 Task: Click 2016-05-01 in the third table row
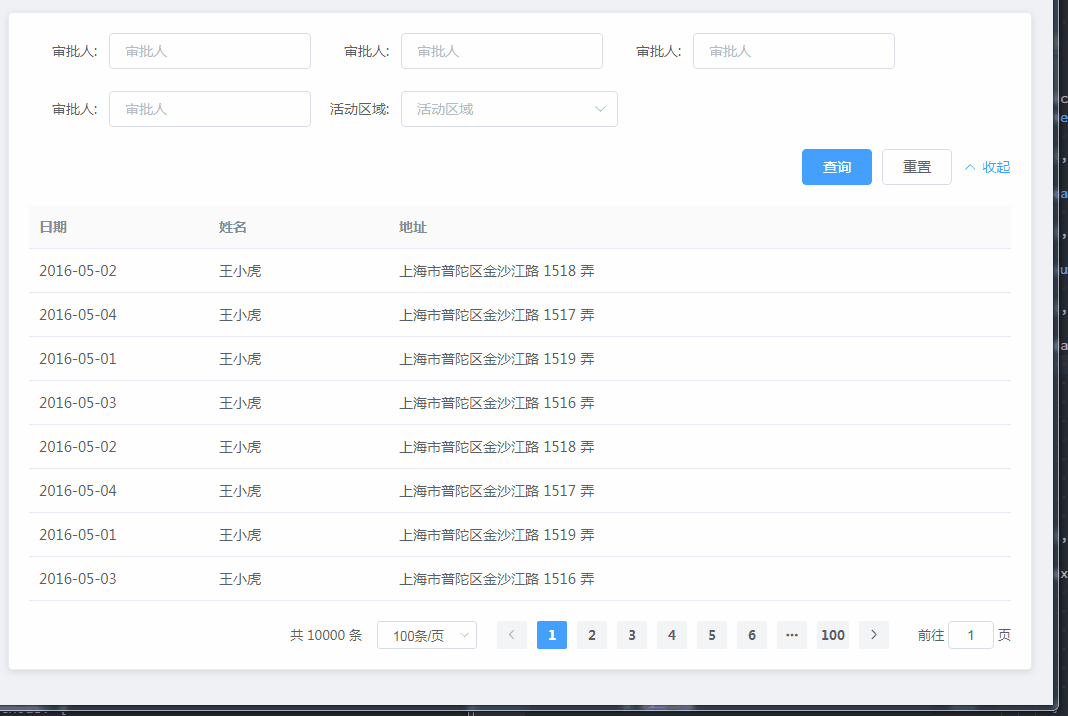pyautogui.click(x=78, y=358)
